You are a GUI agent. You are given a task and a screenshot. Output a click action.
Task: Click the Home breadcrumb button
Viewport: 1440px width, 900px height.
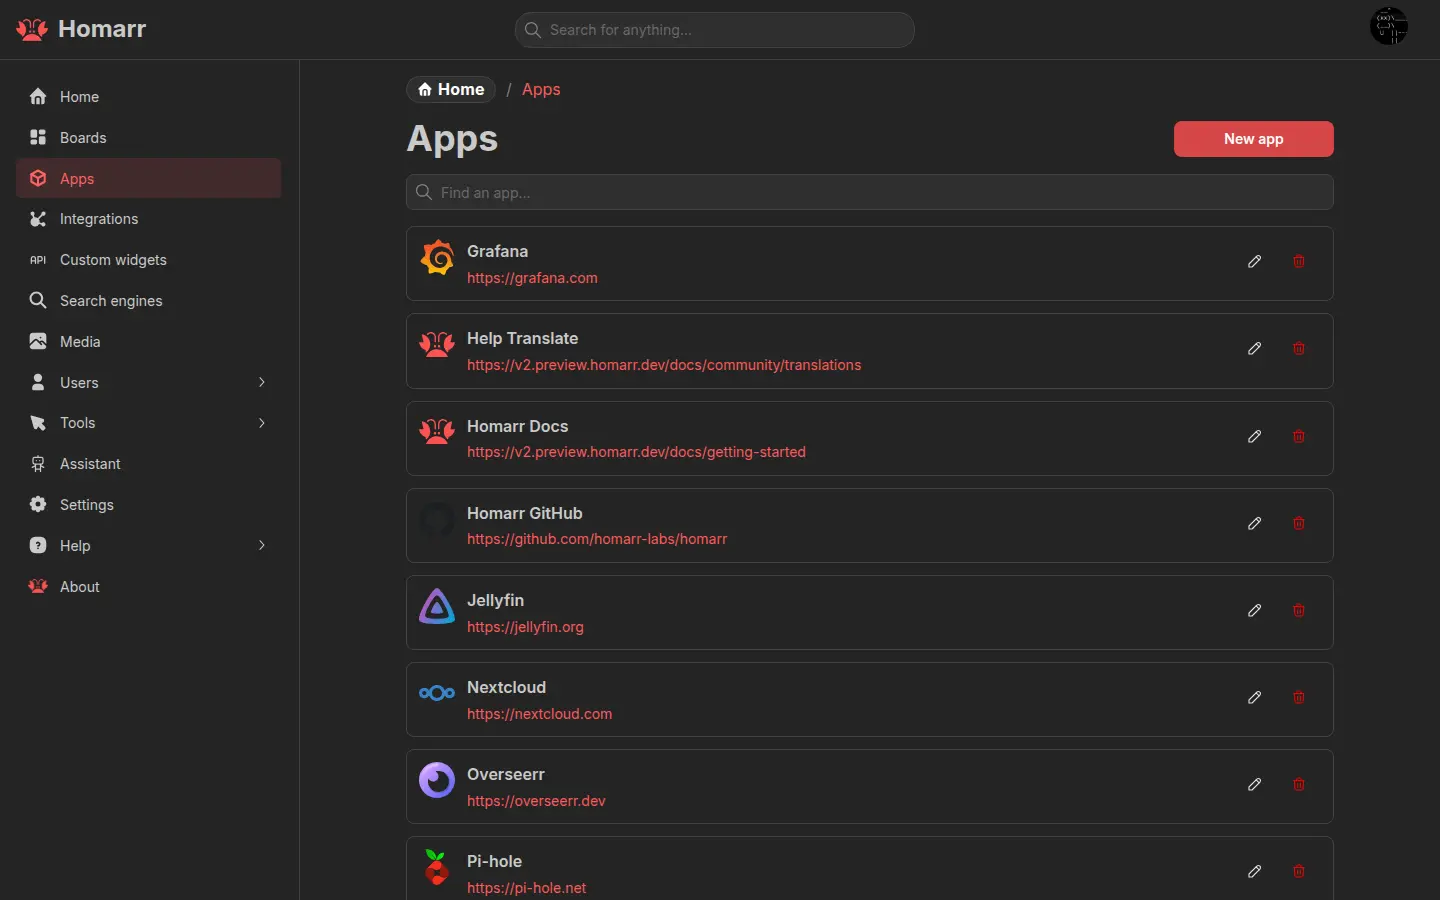click(x=451, y=90)
